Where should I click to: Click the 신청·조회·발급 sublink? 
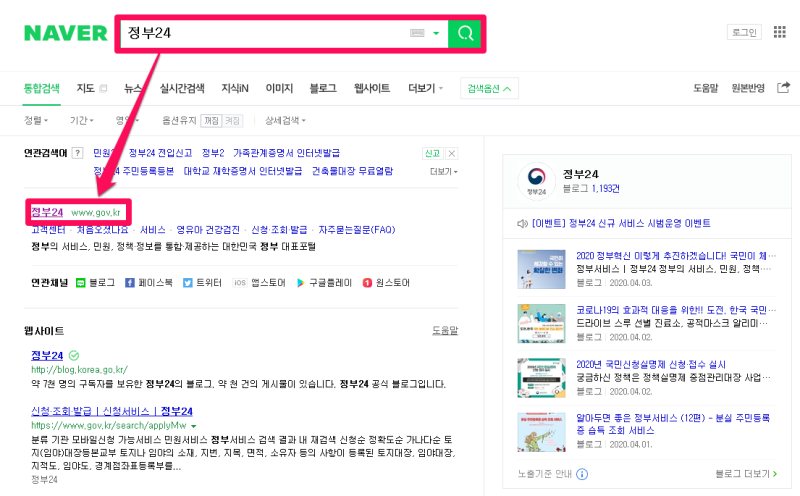(x=279, y=230)
